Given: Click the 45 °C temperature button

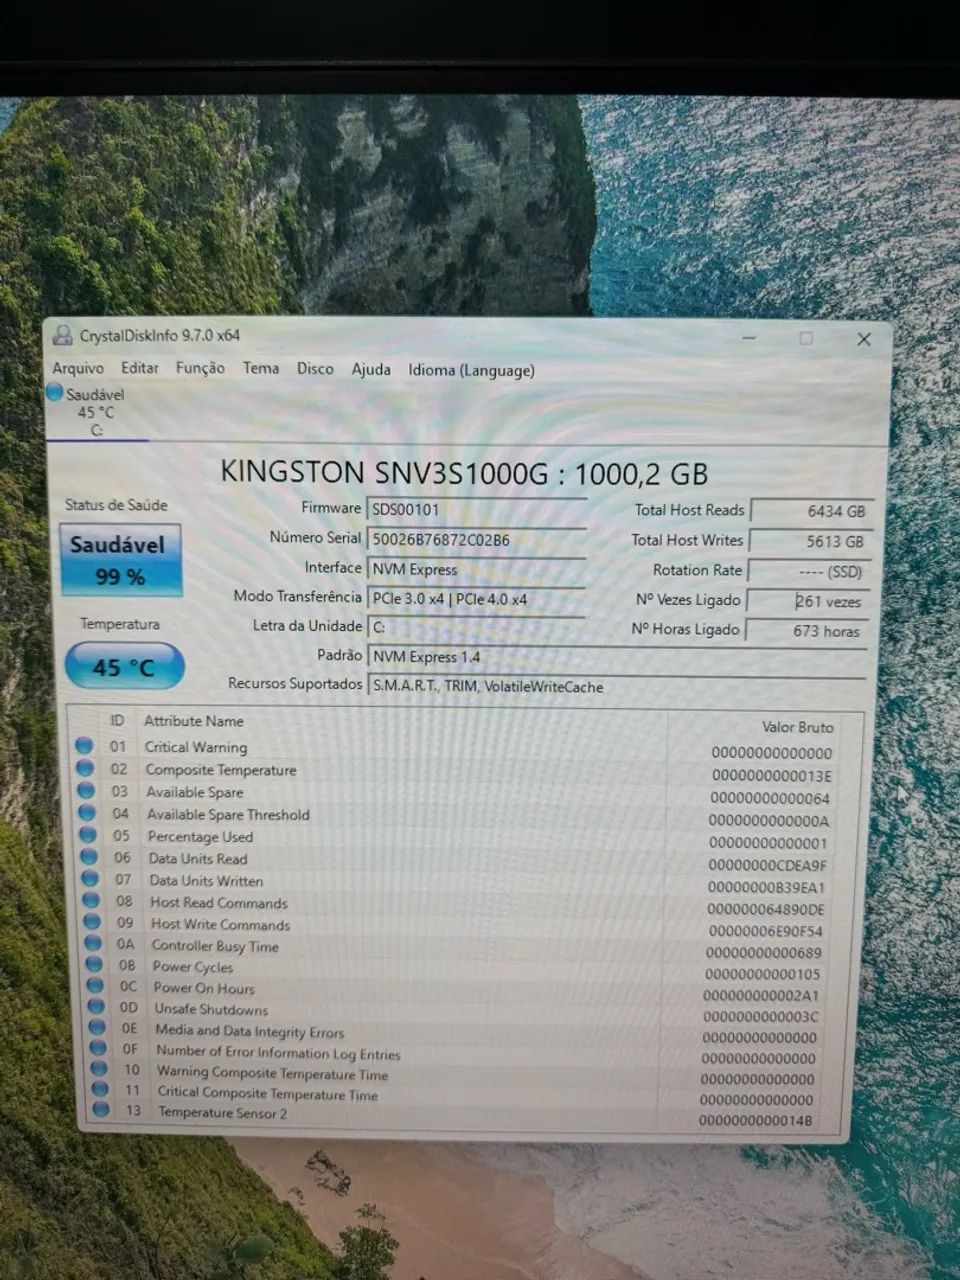Looking at the screenshot, I should click(x=124, y=666).
